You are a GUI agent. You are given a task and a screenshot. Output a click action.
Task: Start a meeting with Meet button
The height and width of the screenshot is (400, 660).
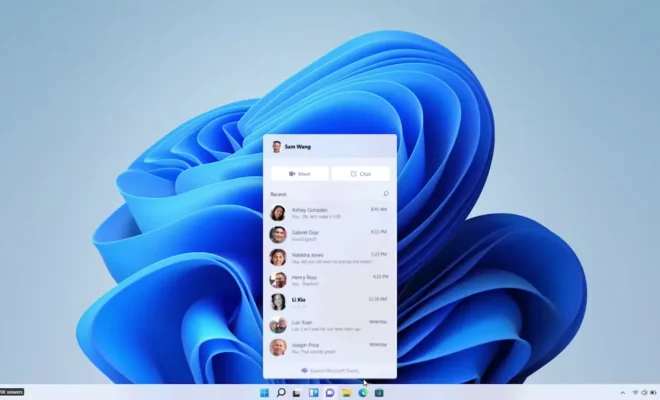(300, 173)
